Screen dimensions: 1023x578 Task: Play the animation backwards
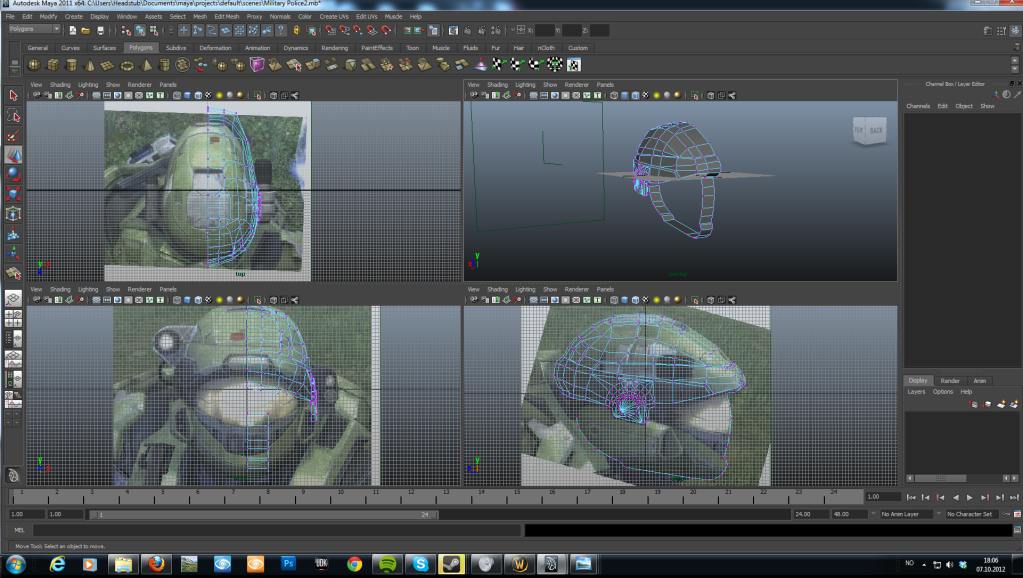(x=955, y=497)
